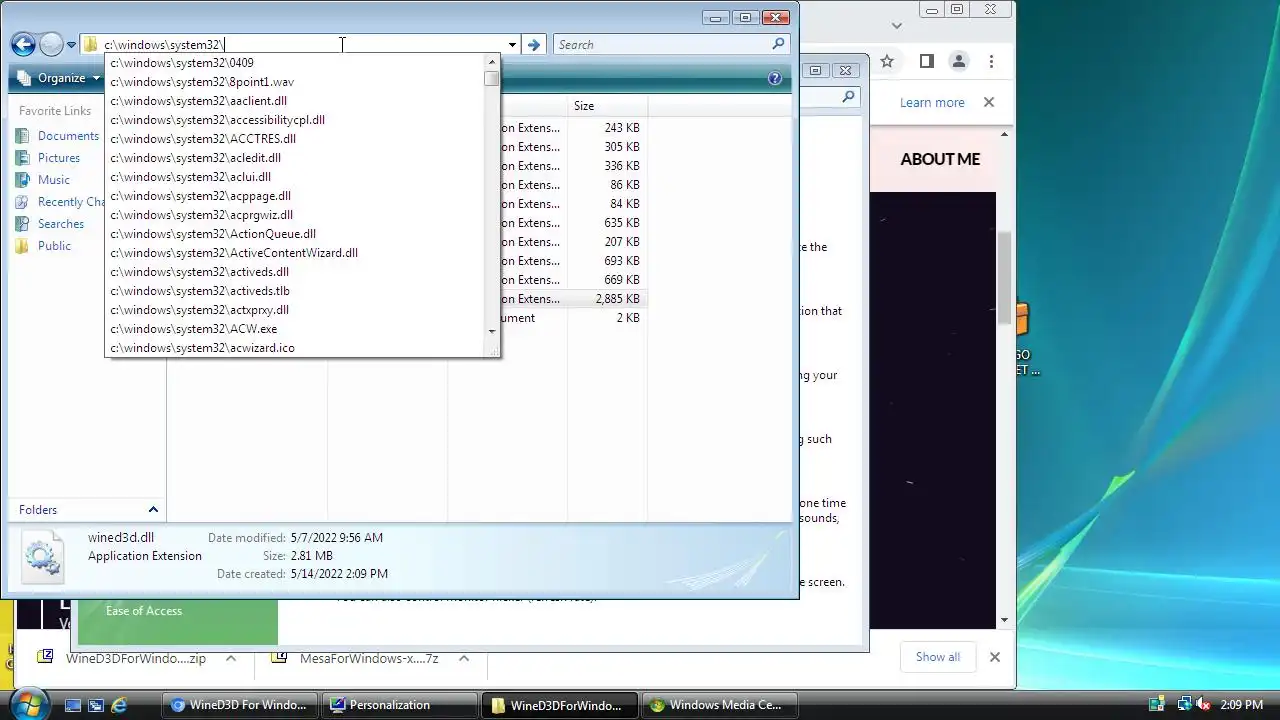1280x720 pixels.
Task: Click the Chrome bookmark star icon
Action: [887, 61]
